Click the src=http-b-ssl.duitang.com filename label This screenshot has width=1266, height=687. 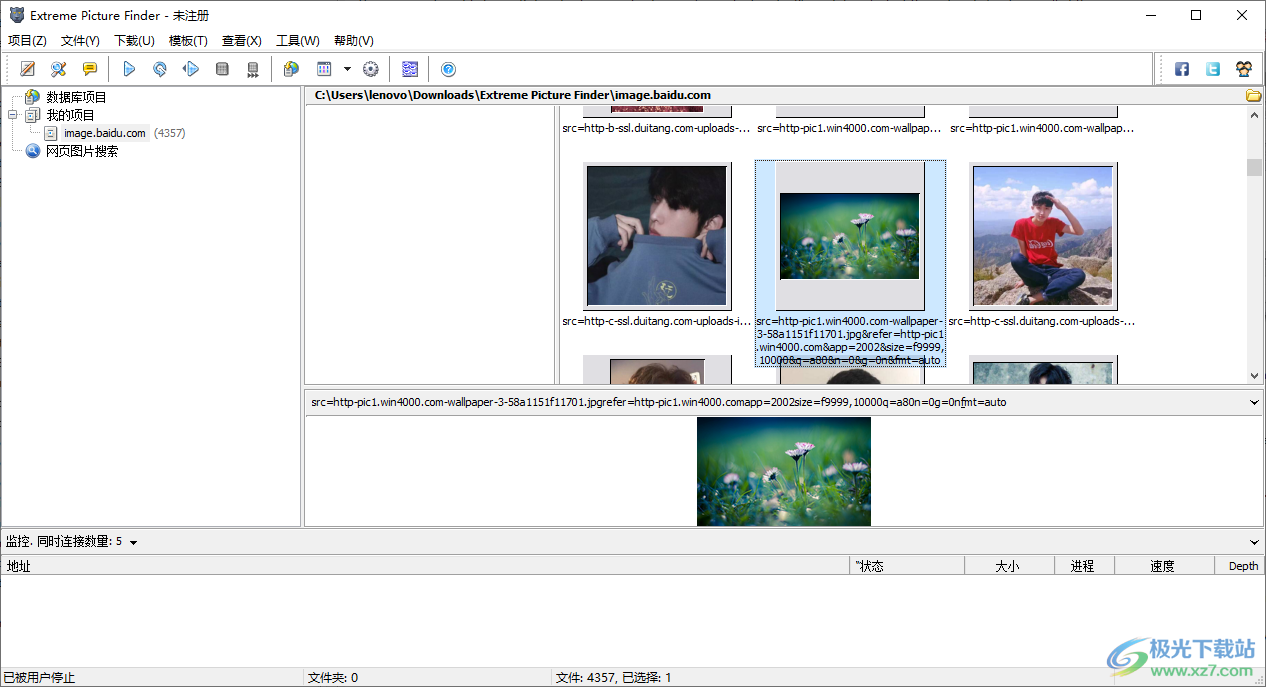[656, 128]
